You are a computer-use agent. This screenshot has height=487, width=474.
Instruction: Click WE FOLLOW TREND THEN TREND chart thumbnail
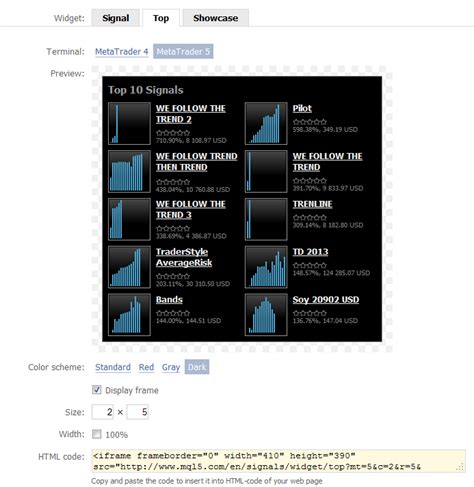(x=129, y=171)
